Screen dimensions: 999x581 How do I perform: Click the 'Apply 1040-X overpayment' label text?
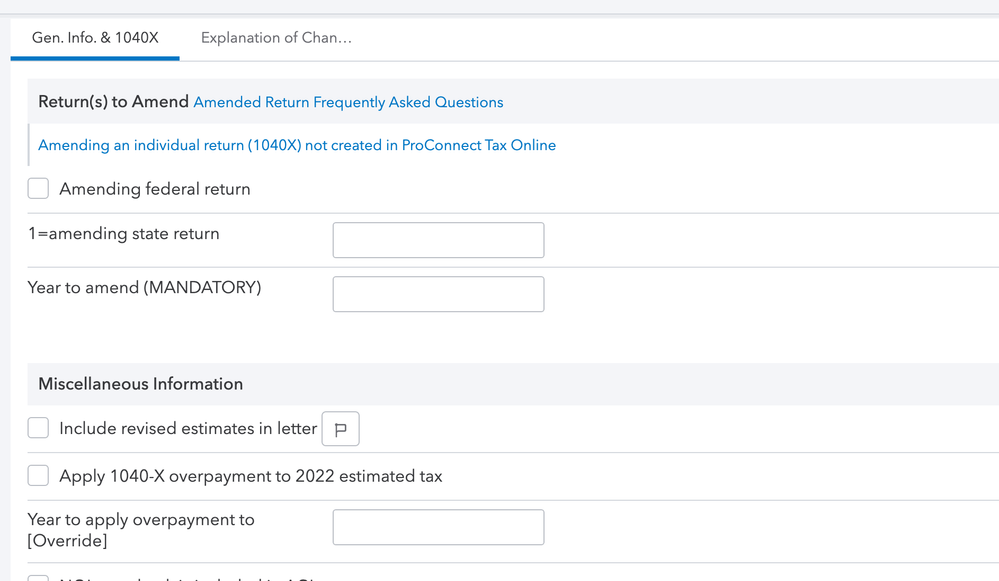pos(251,476)
